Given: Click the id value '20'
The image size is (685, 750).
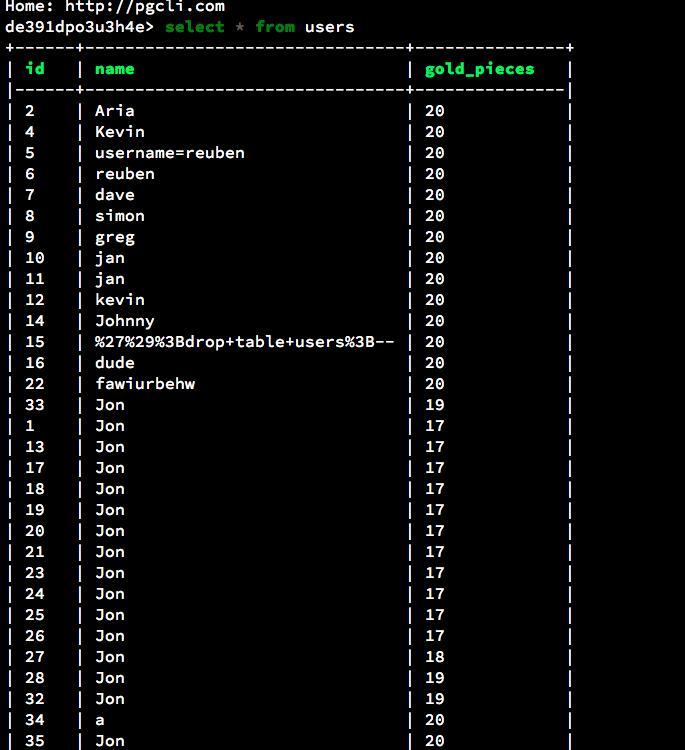Looking at the screenshot, I should click(x=35, y=531).
